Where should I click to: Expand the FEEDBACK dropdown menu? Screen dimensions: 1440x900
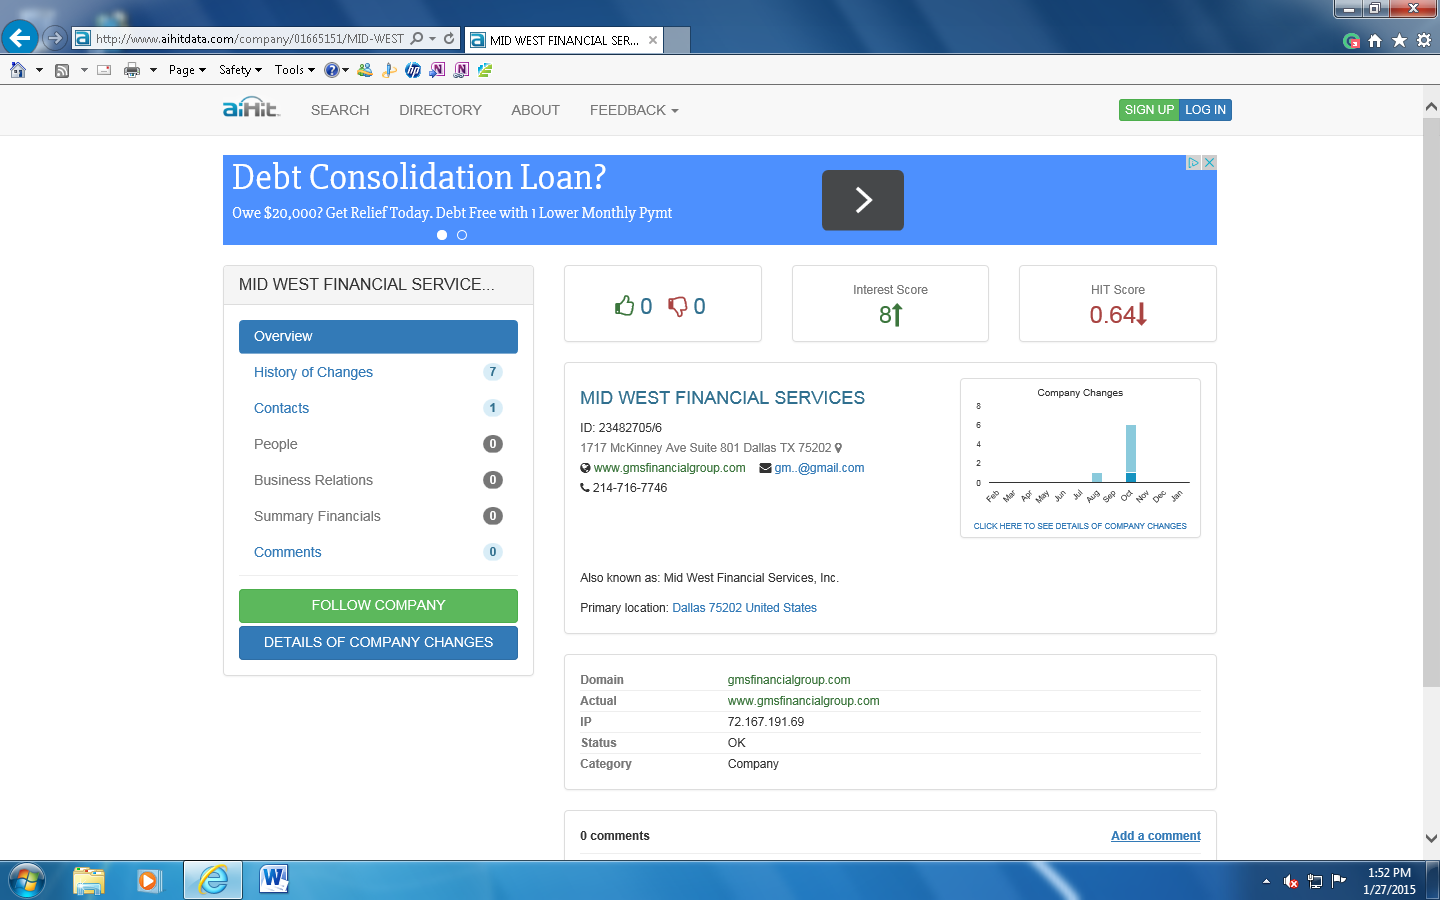pos(634,110)
